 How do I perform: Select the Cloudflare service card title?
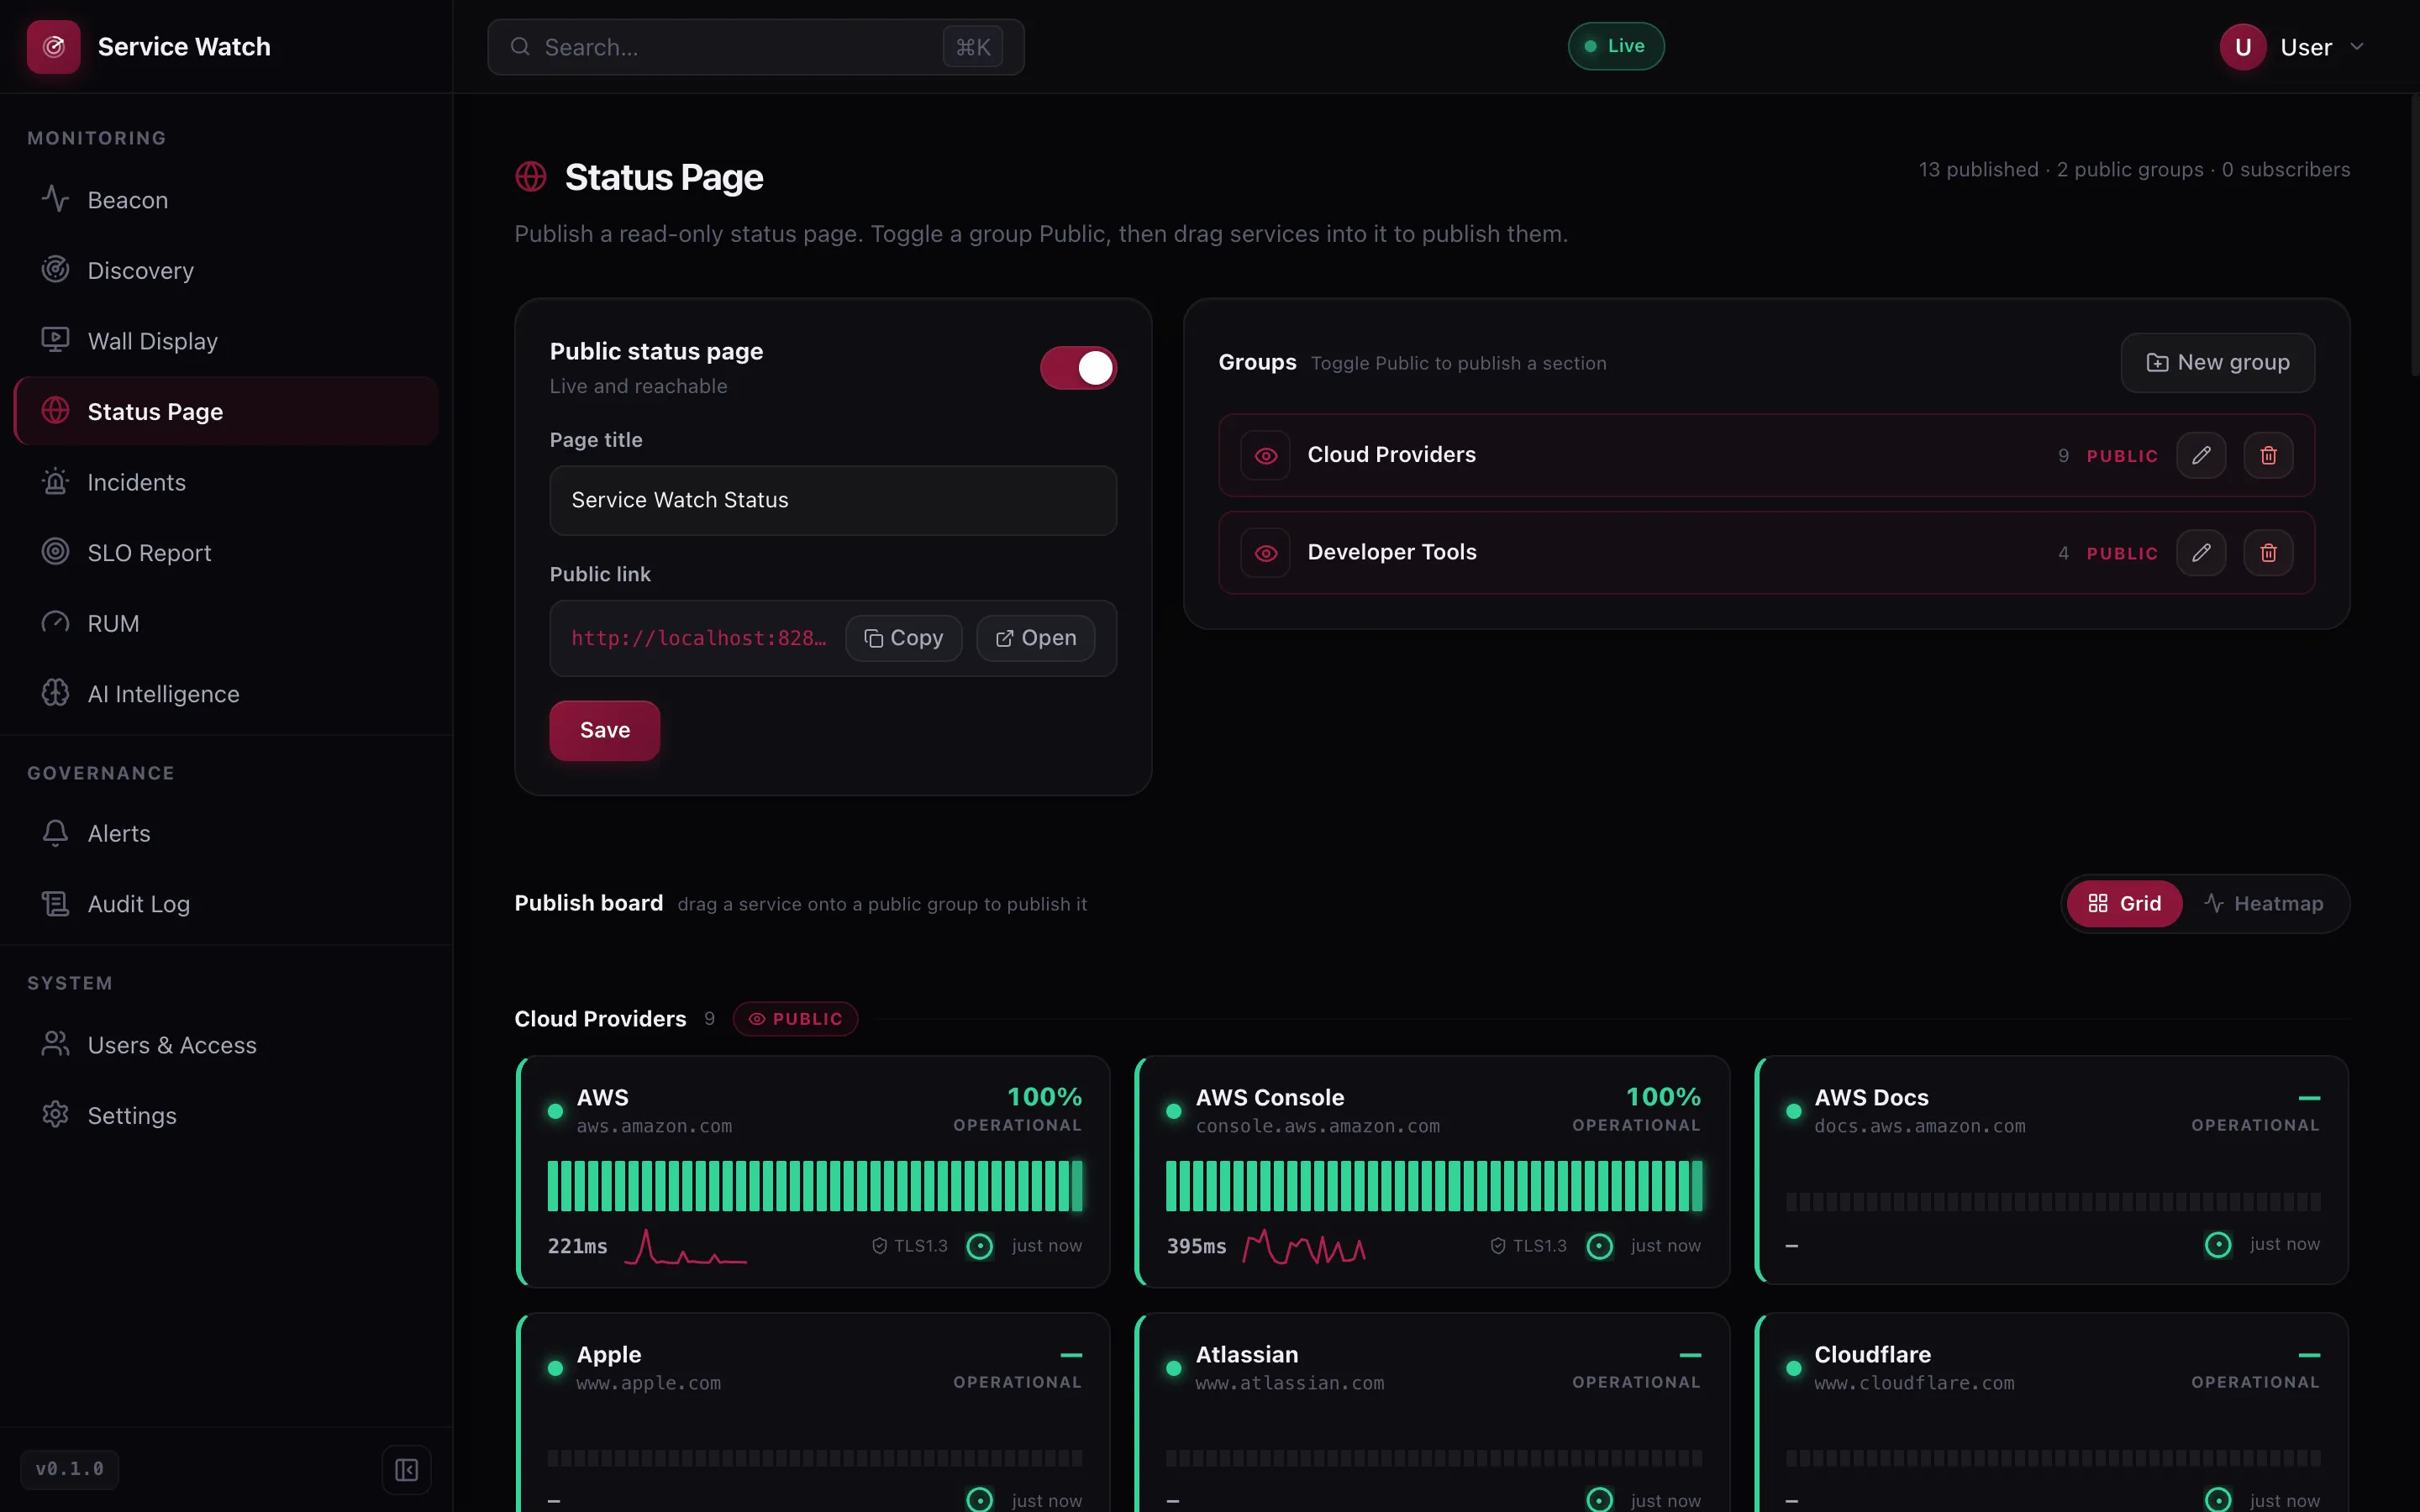point(1872,1354)
